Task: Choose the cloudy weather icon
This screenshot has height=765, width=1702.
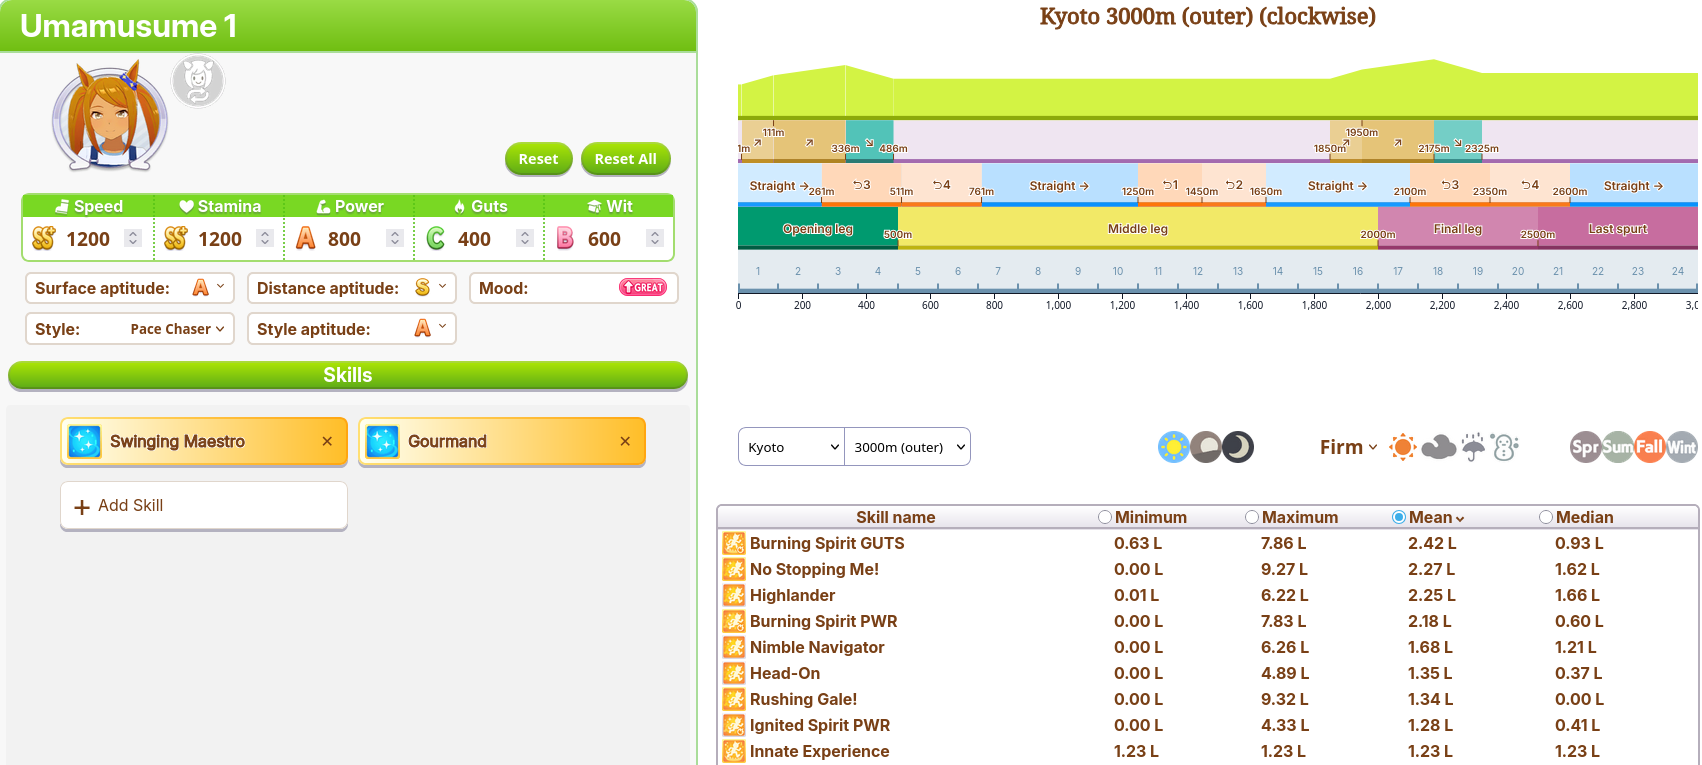Action: pyautogui.click(x=1438, y=447)
